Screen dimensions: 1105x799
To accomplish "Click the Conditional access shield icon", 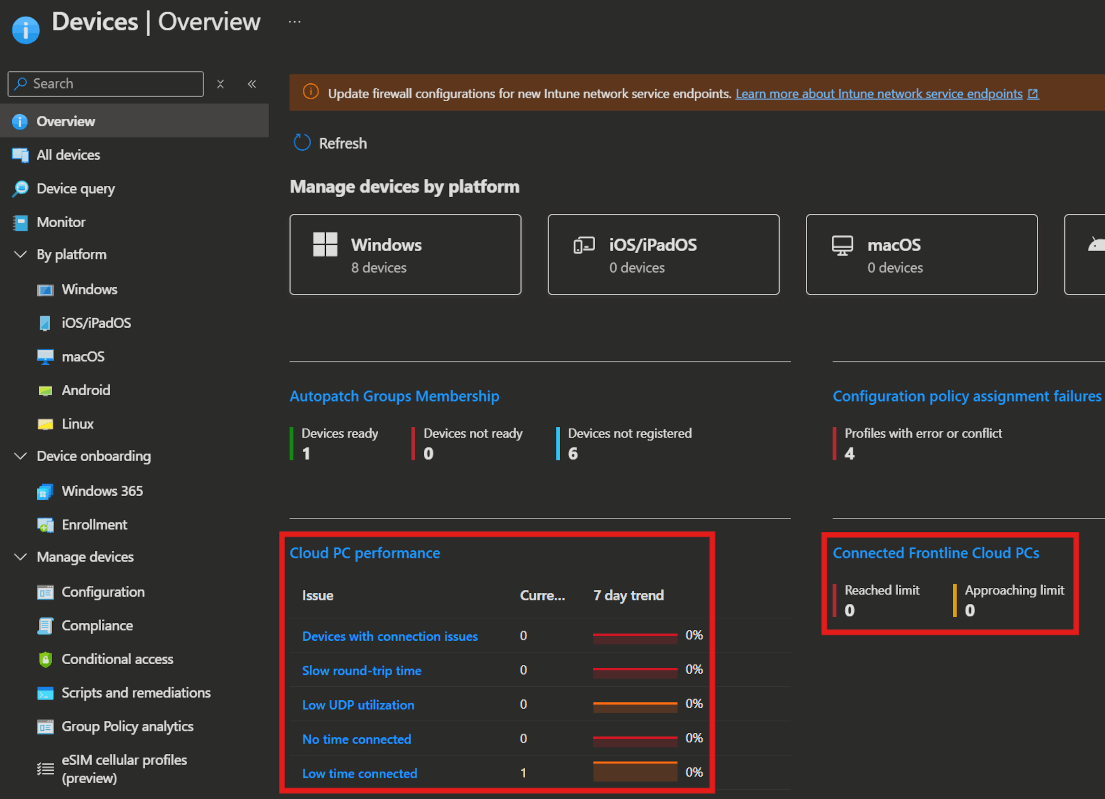I will 45,659.
